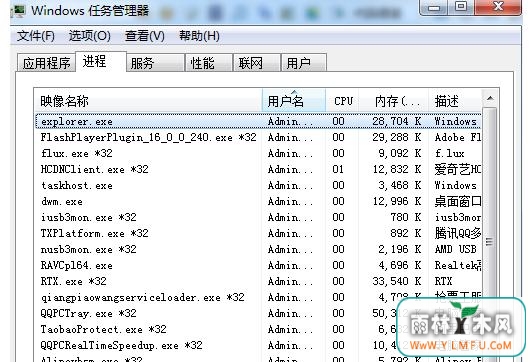Switch to the 联网 tab
This screenshot has height=362, width=531.
point(257,63)
